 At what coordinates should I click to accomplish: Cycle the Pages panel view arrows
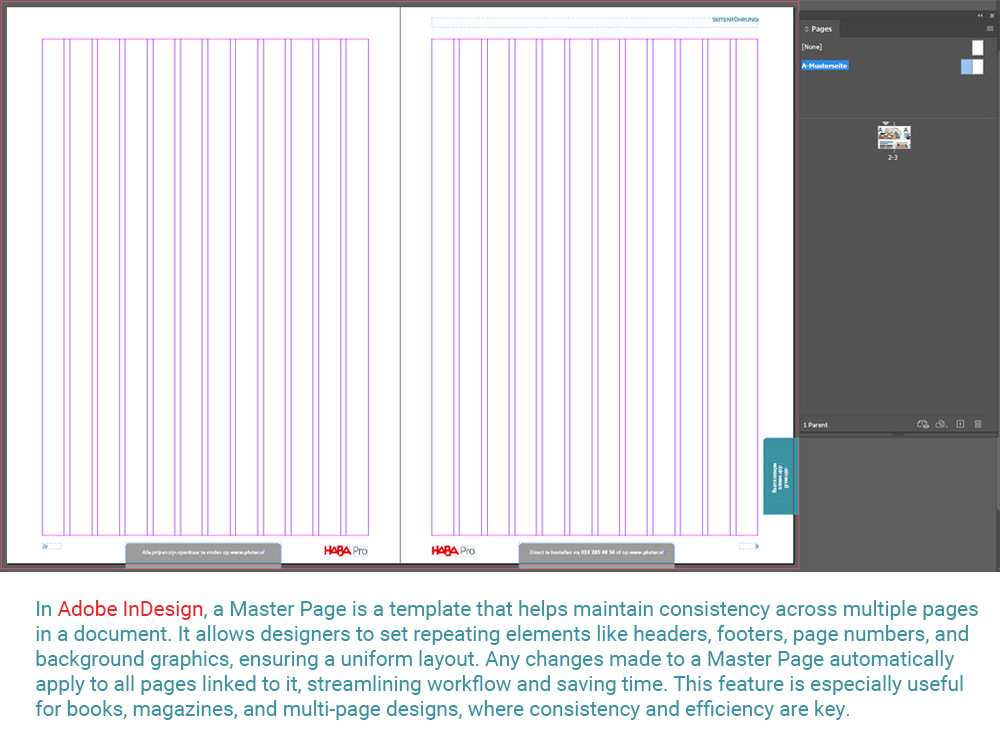point(806,29)
